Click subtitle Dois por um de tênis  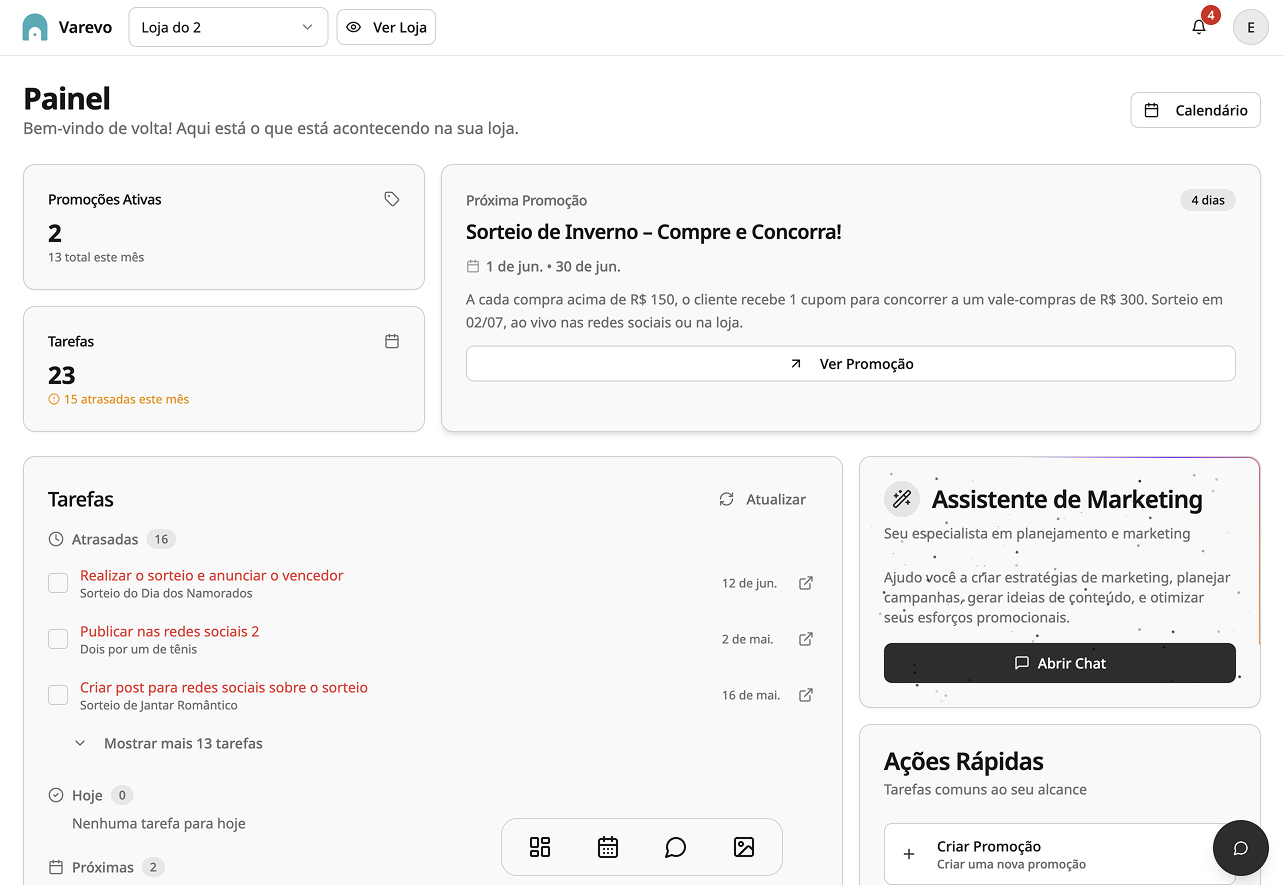click(138, 649)
